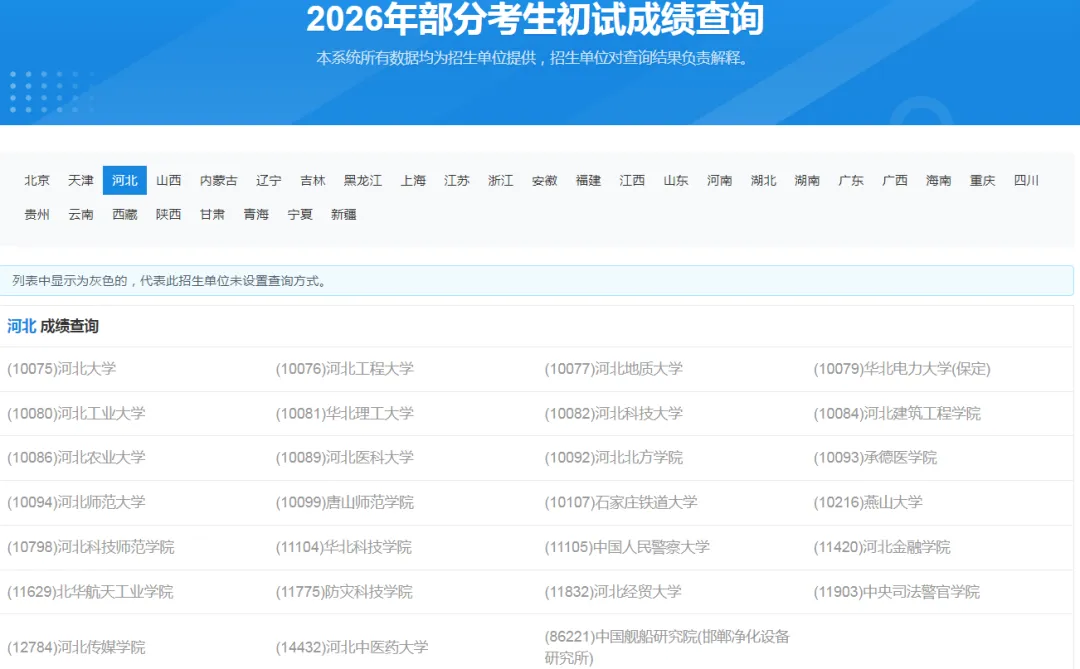Screen dimensions: 1080x669
Task: Select the 北京 province tab
Action: [37, 181]
